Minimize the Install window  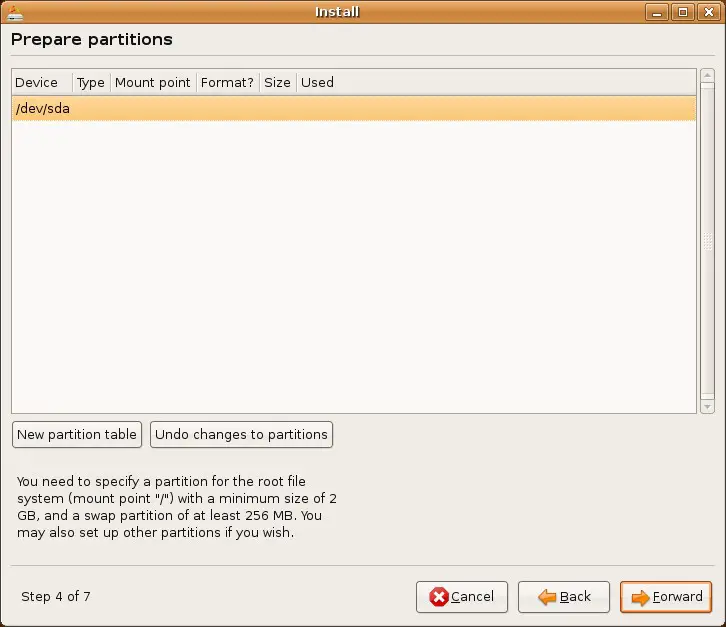(x=657, y=12)
